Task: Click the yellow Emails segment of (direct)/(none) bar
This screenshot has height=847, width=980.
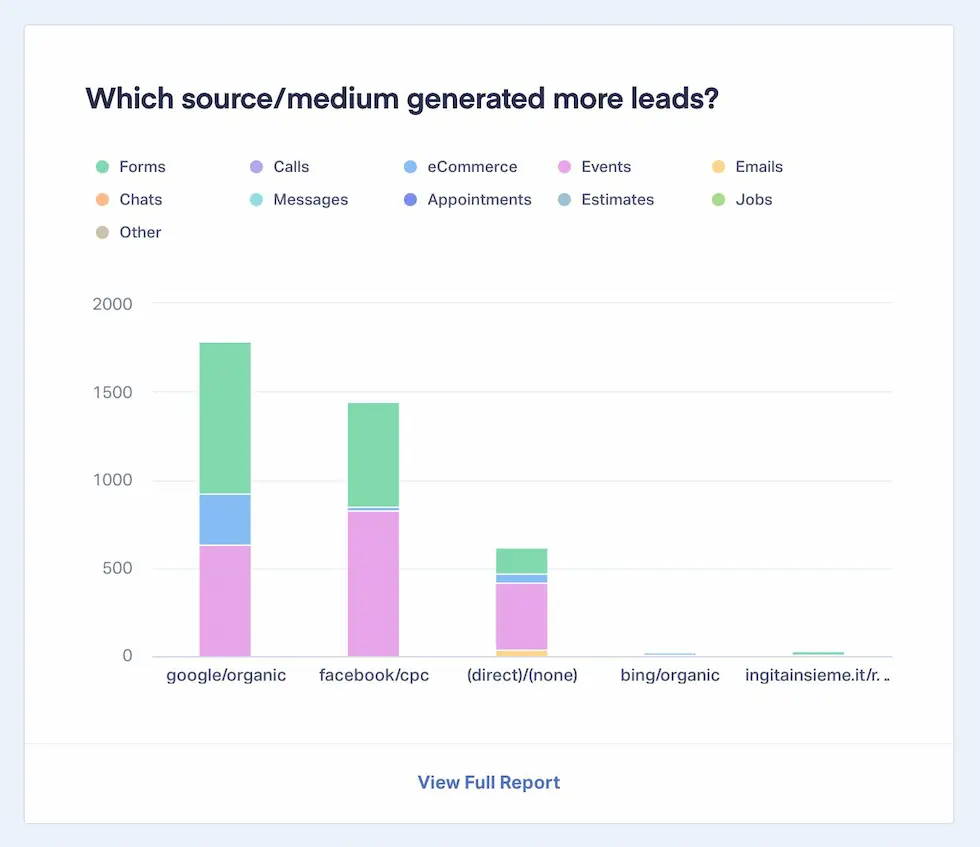Action: [x=521, y=654]
